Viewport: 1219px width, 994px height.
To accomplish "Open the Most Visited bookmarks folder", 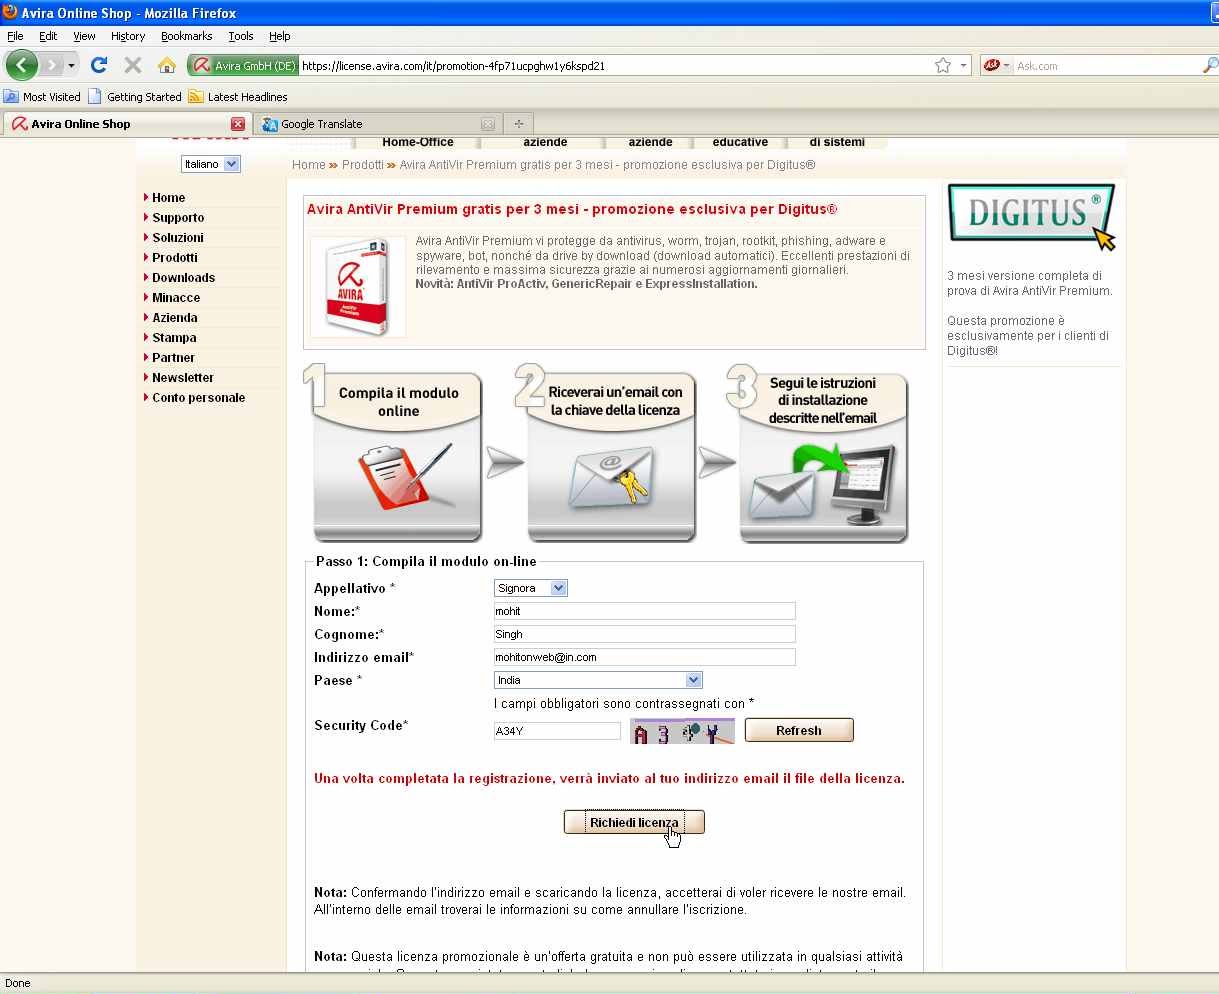I will [42, 97].
